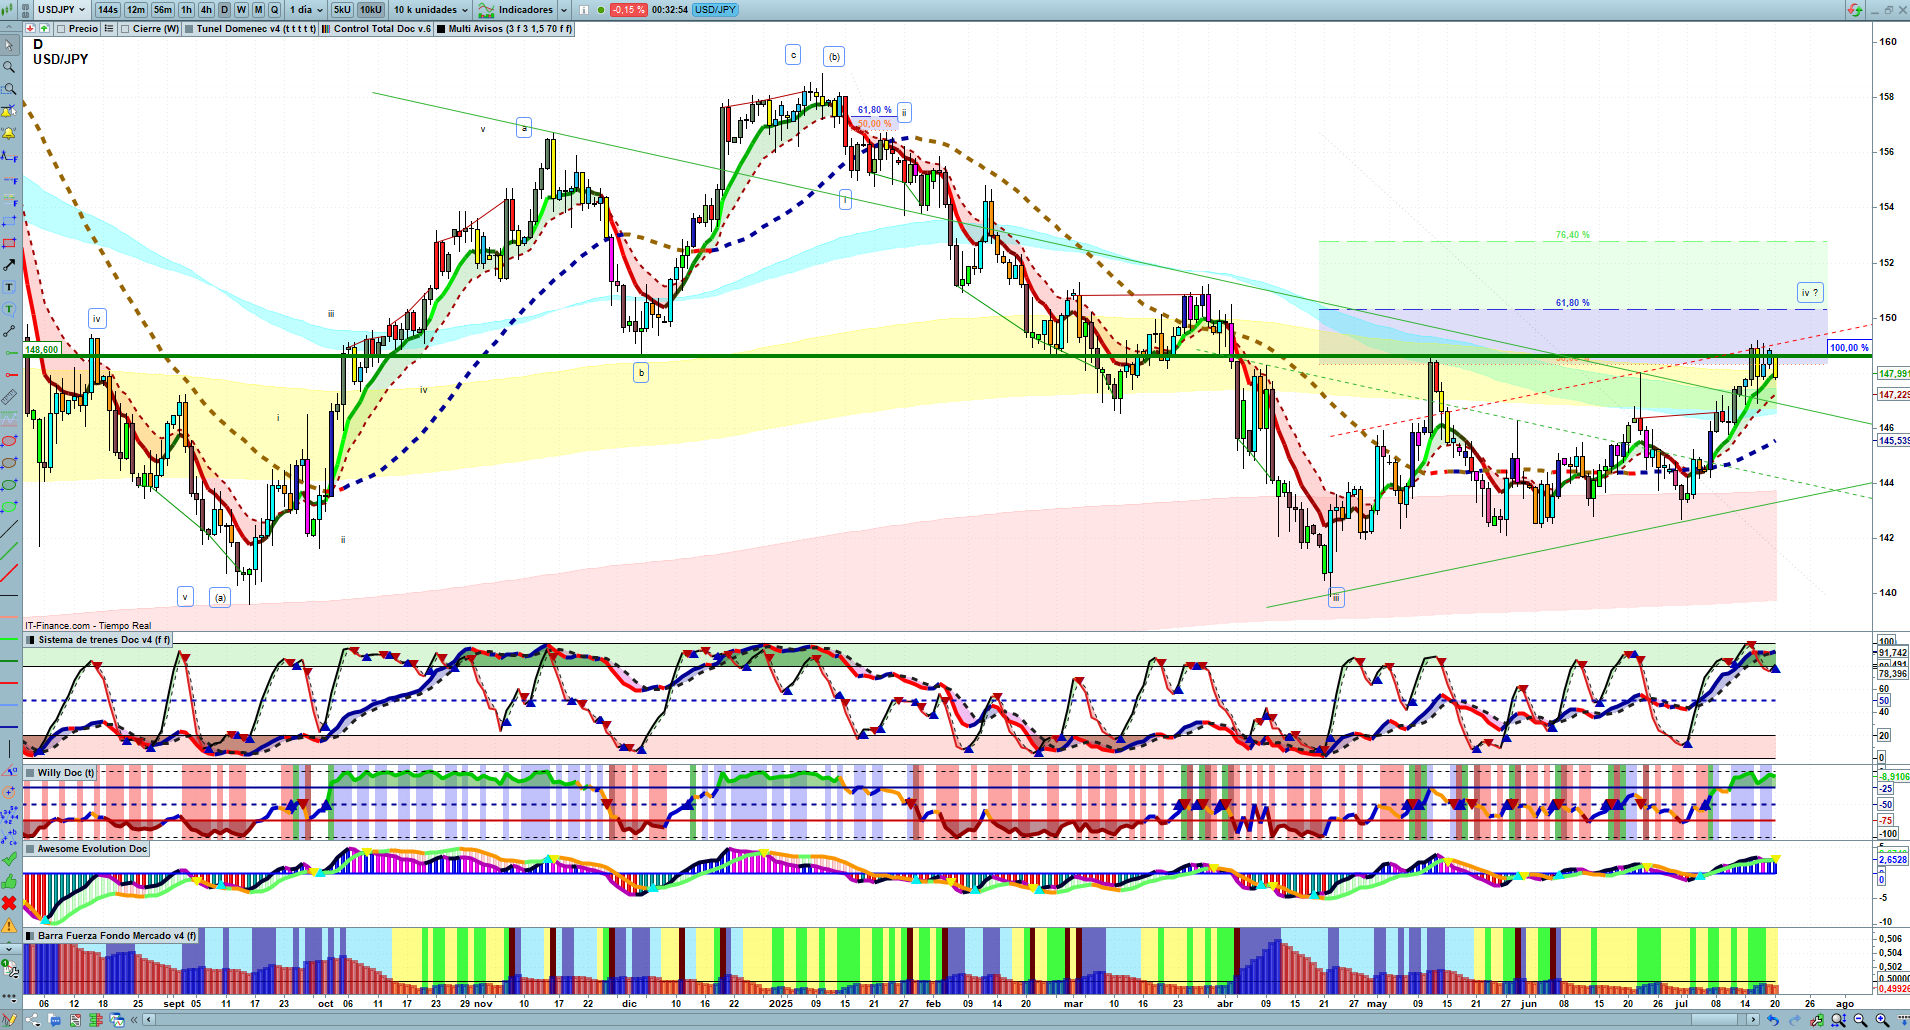
Task: Select the 144s timeframe
Action: coord(108,10)
